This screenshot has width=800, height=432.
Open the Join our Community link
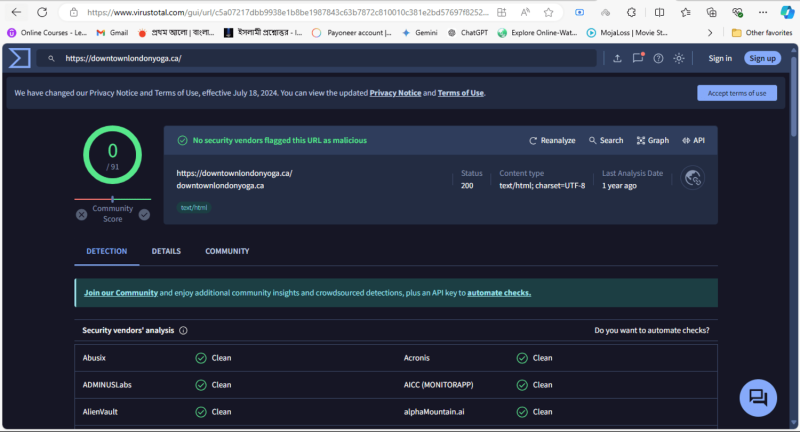(x=121, y=293)
